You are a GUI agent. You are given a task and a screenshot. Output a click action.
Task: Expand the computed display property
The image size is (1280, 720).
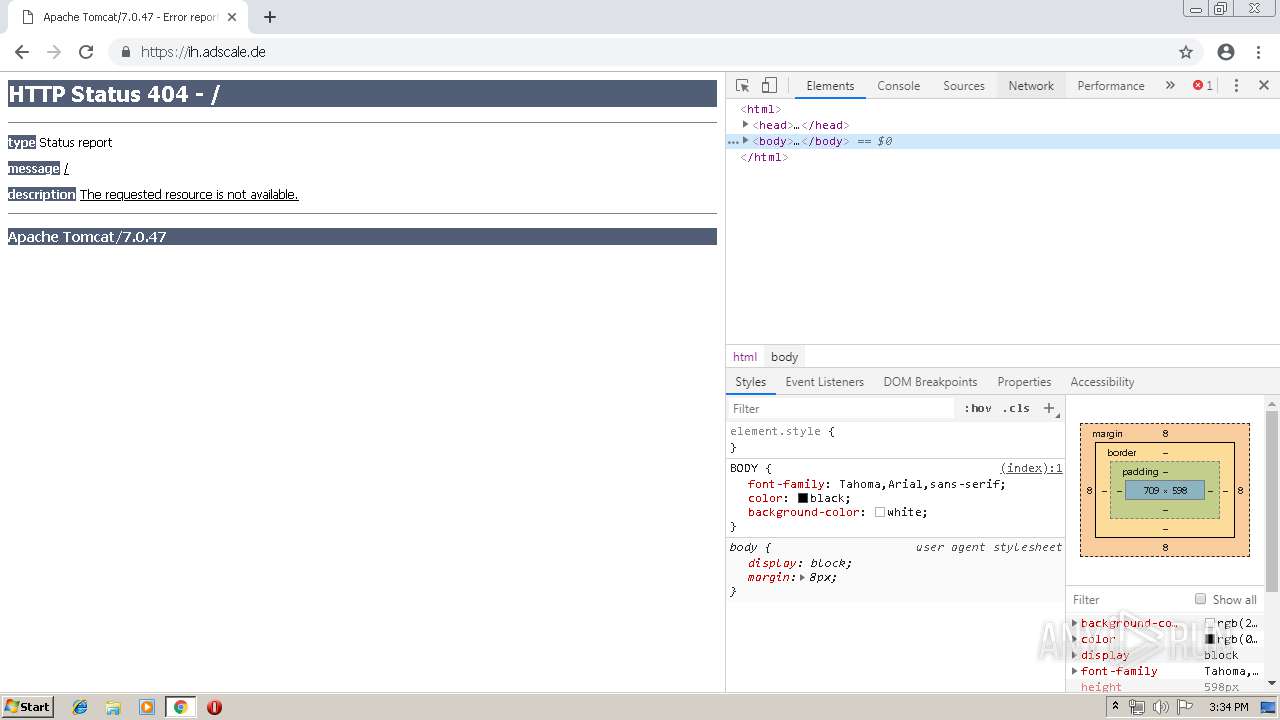(1075, 655)
